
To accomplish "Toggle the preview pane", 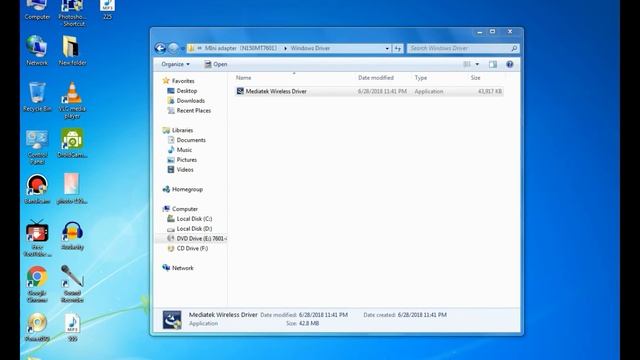I will coord(493,64).
